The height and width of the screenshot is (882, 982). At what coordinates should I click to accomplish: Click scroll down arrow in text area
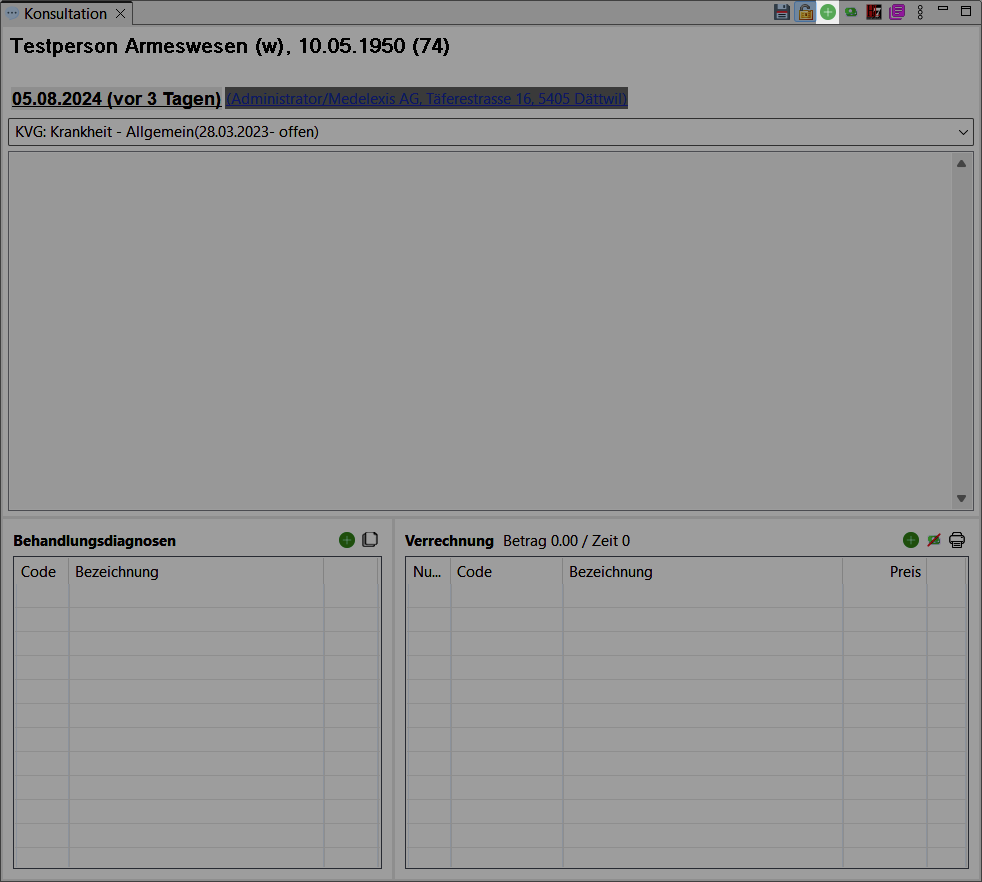(961, 498)
